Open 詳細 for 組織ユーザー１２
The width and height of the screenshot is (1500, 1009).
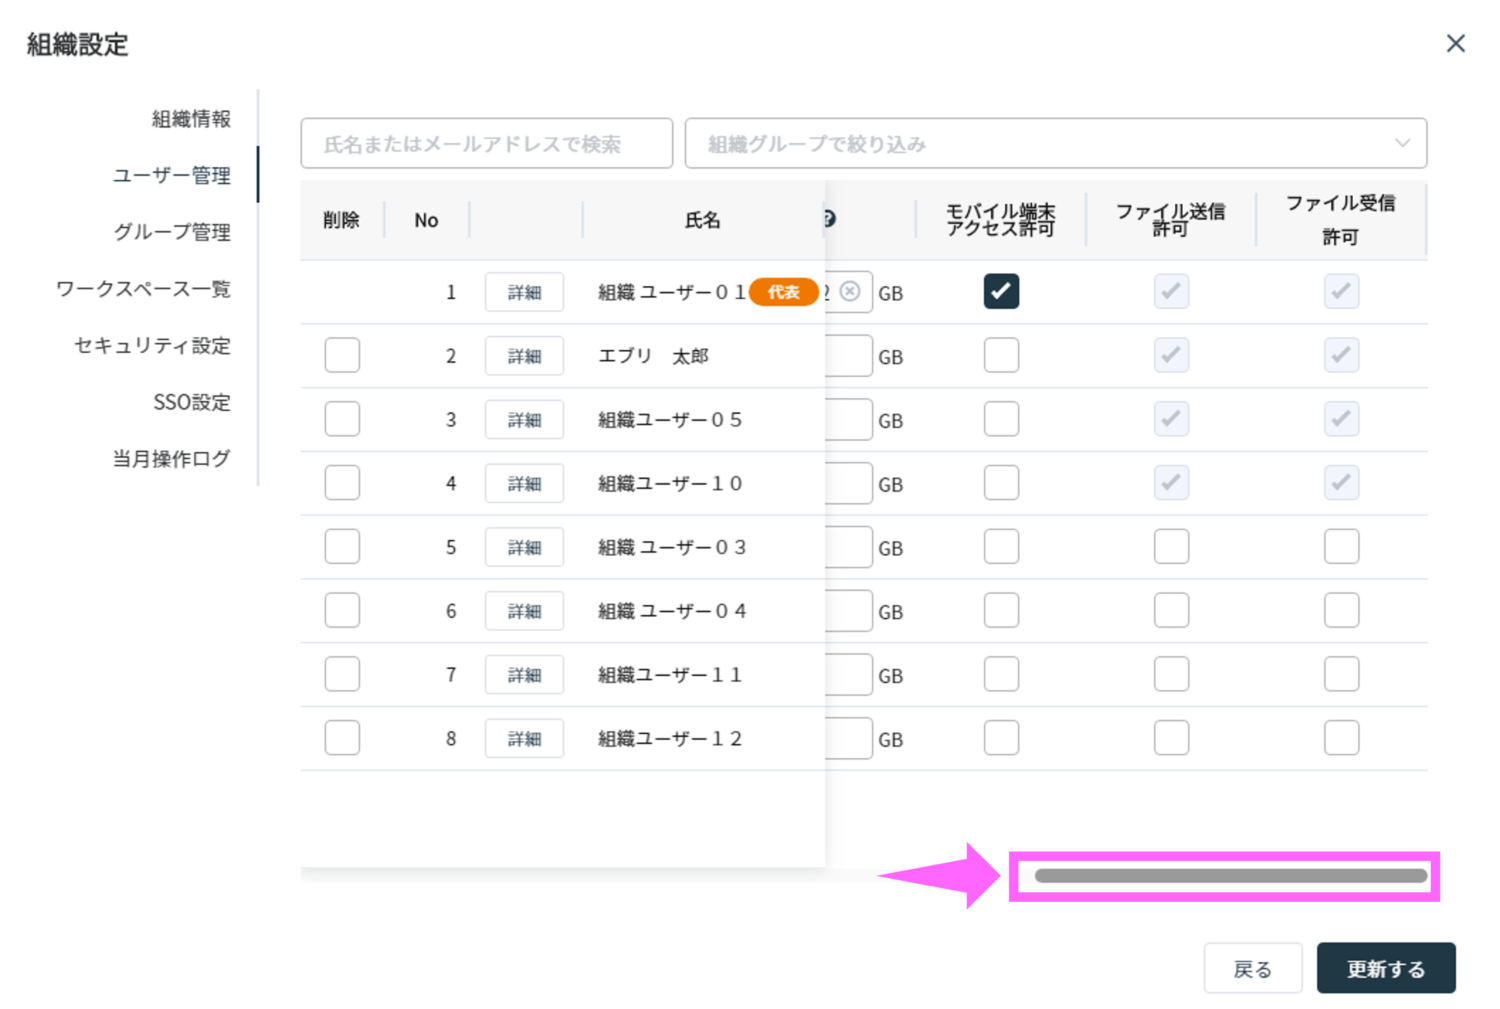point(524,739)
